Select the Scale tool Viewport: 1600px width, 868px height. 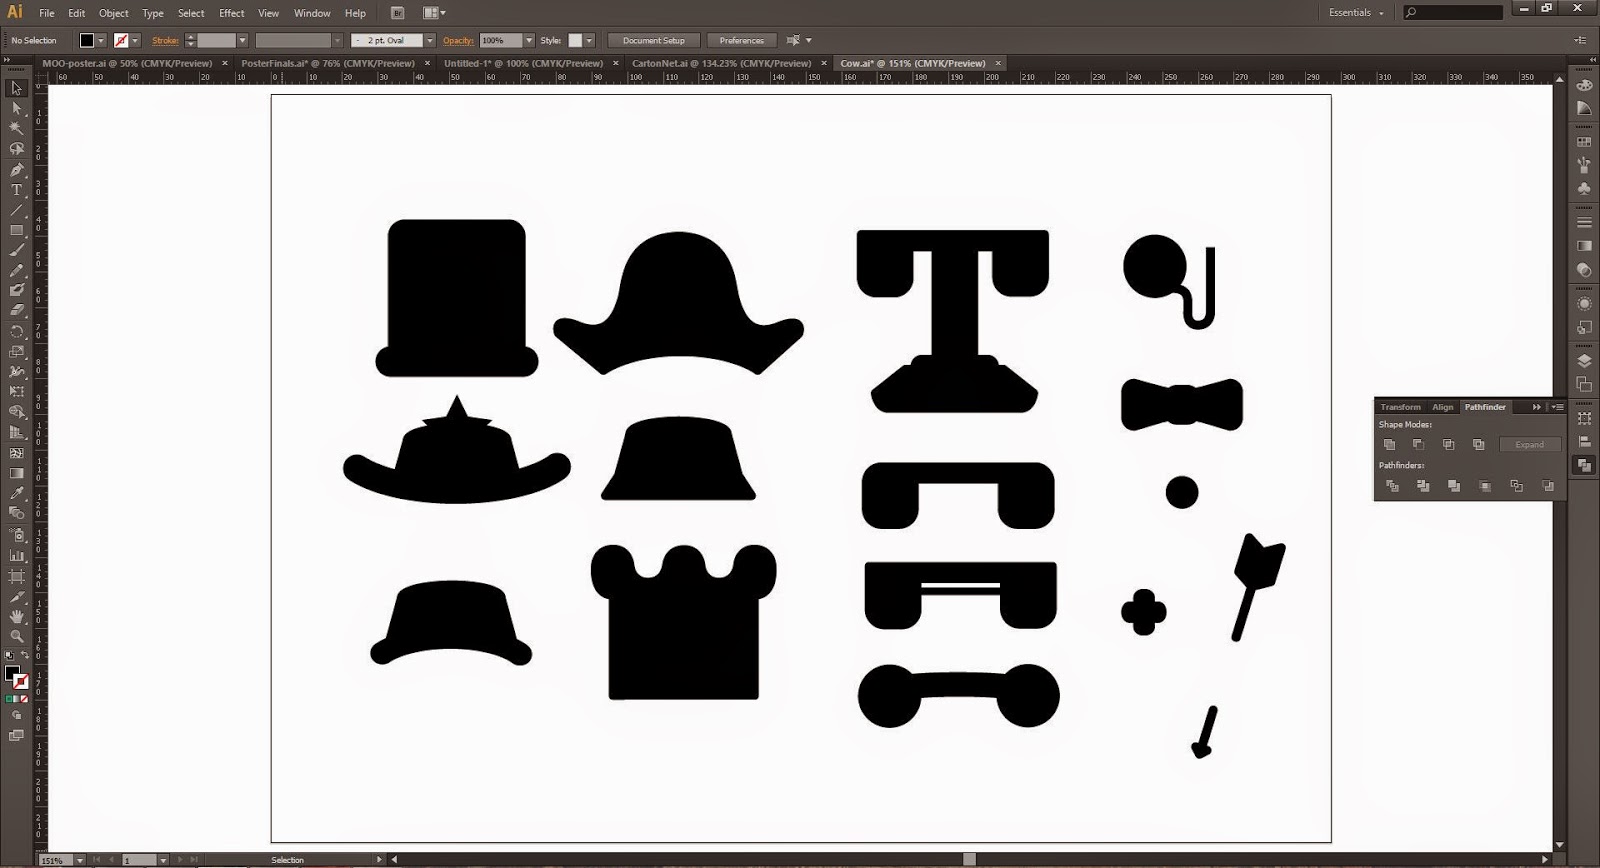[x=16, y=351]
